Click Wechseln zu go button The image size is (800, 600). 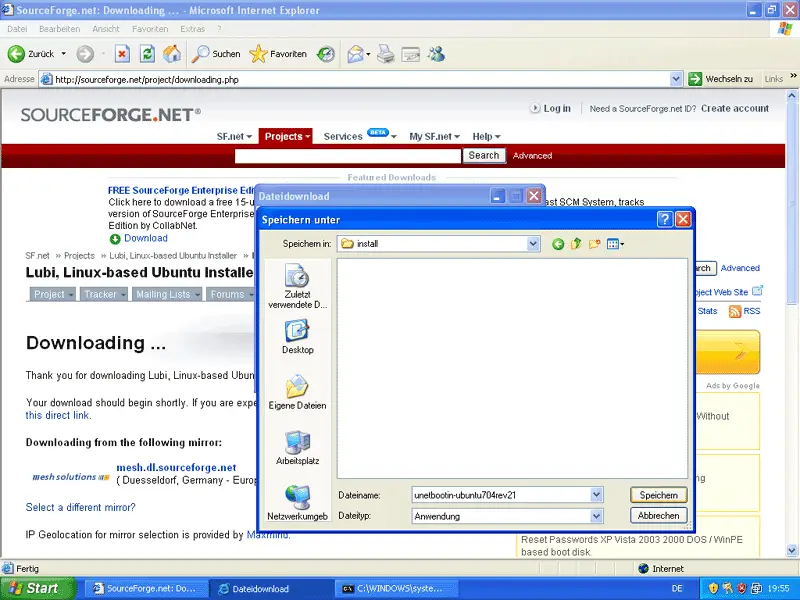[x=720, y=79]
